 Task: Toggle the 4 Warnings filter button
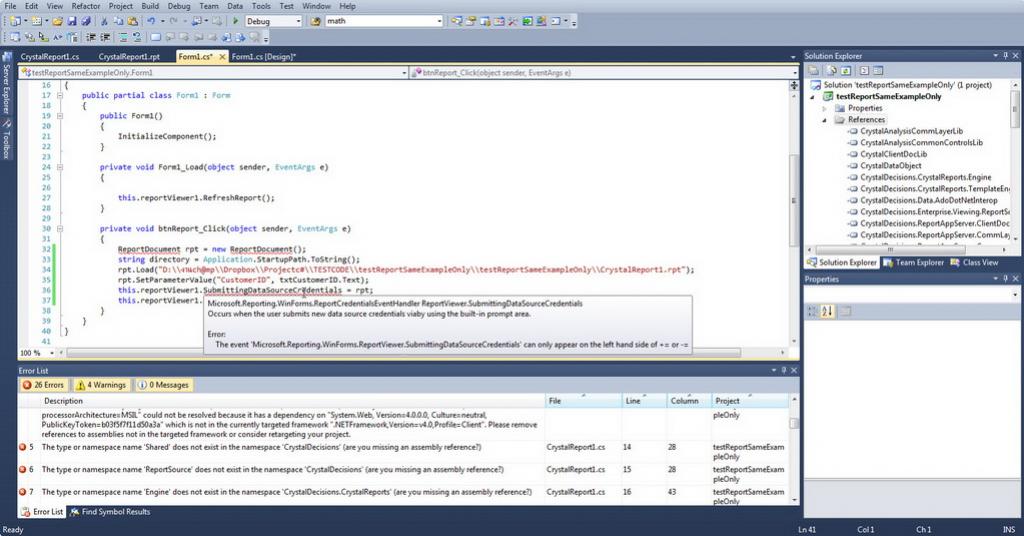point(101,385)
